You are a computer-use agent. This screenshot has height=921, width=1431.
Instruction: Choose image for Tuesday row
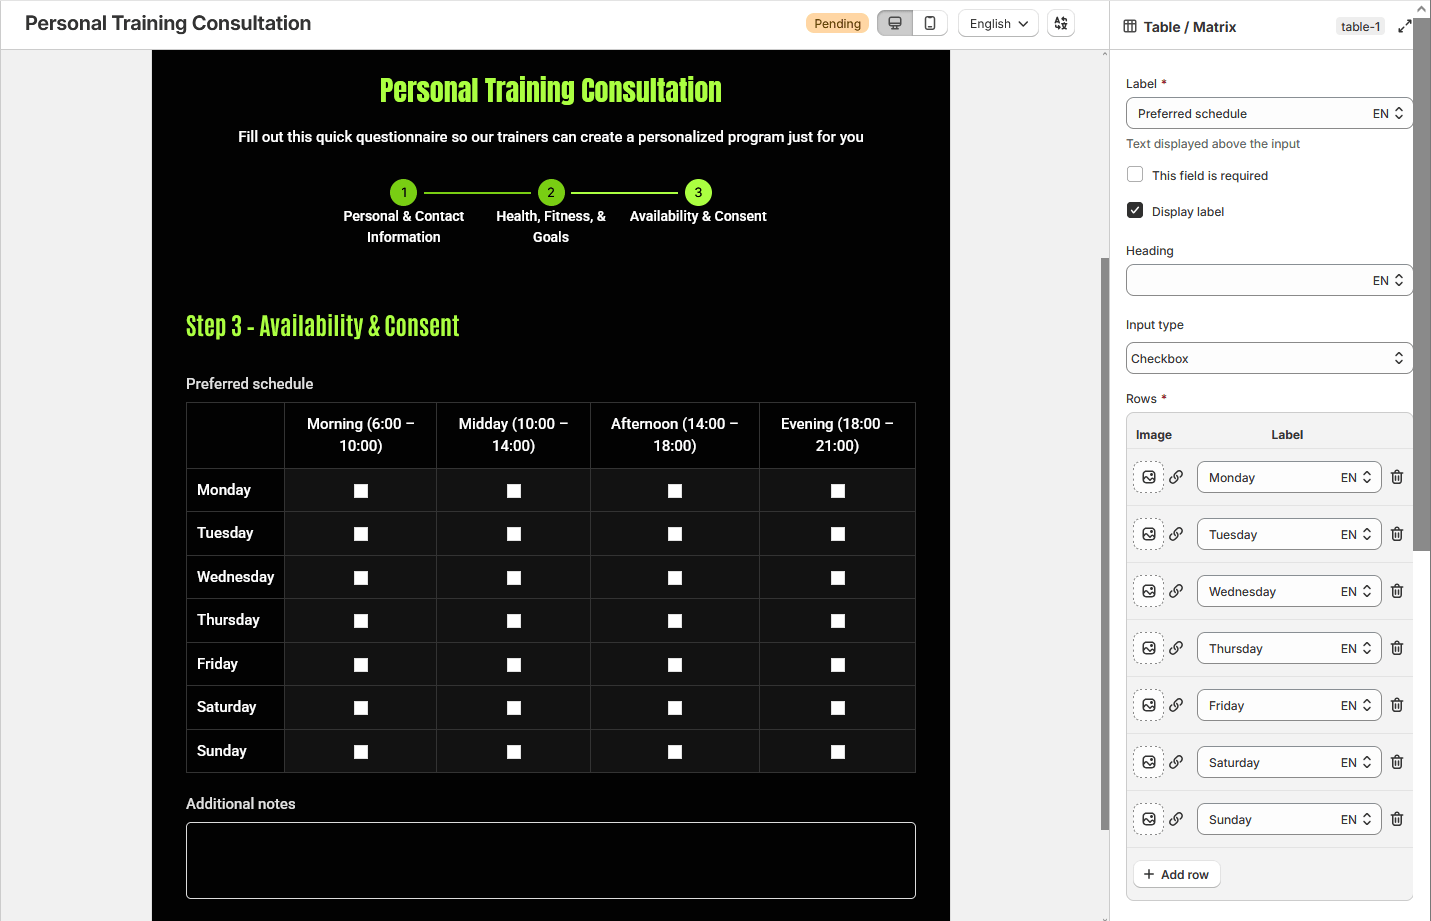(x=1149, y=534)
